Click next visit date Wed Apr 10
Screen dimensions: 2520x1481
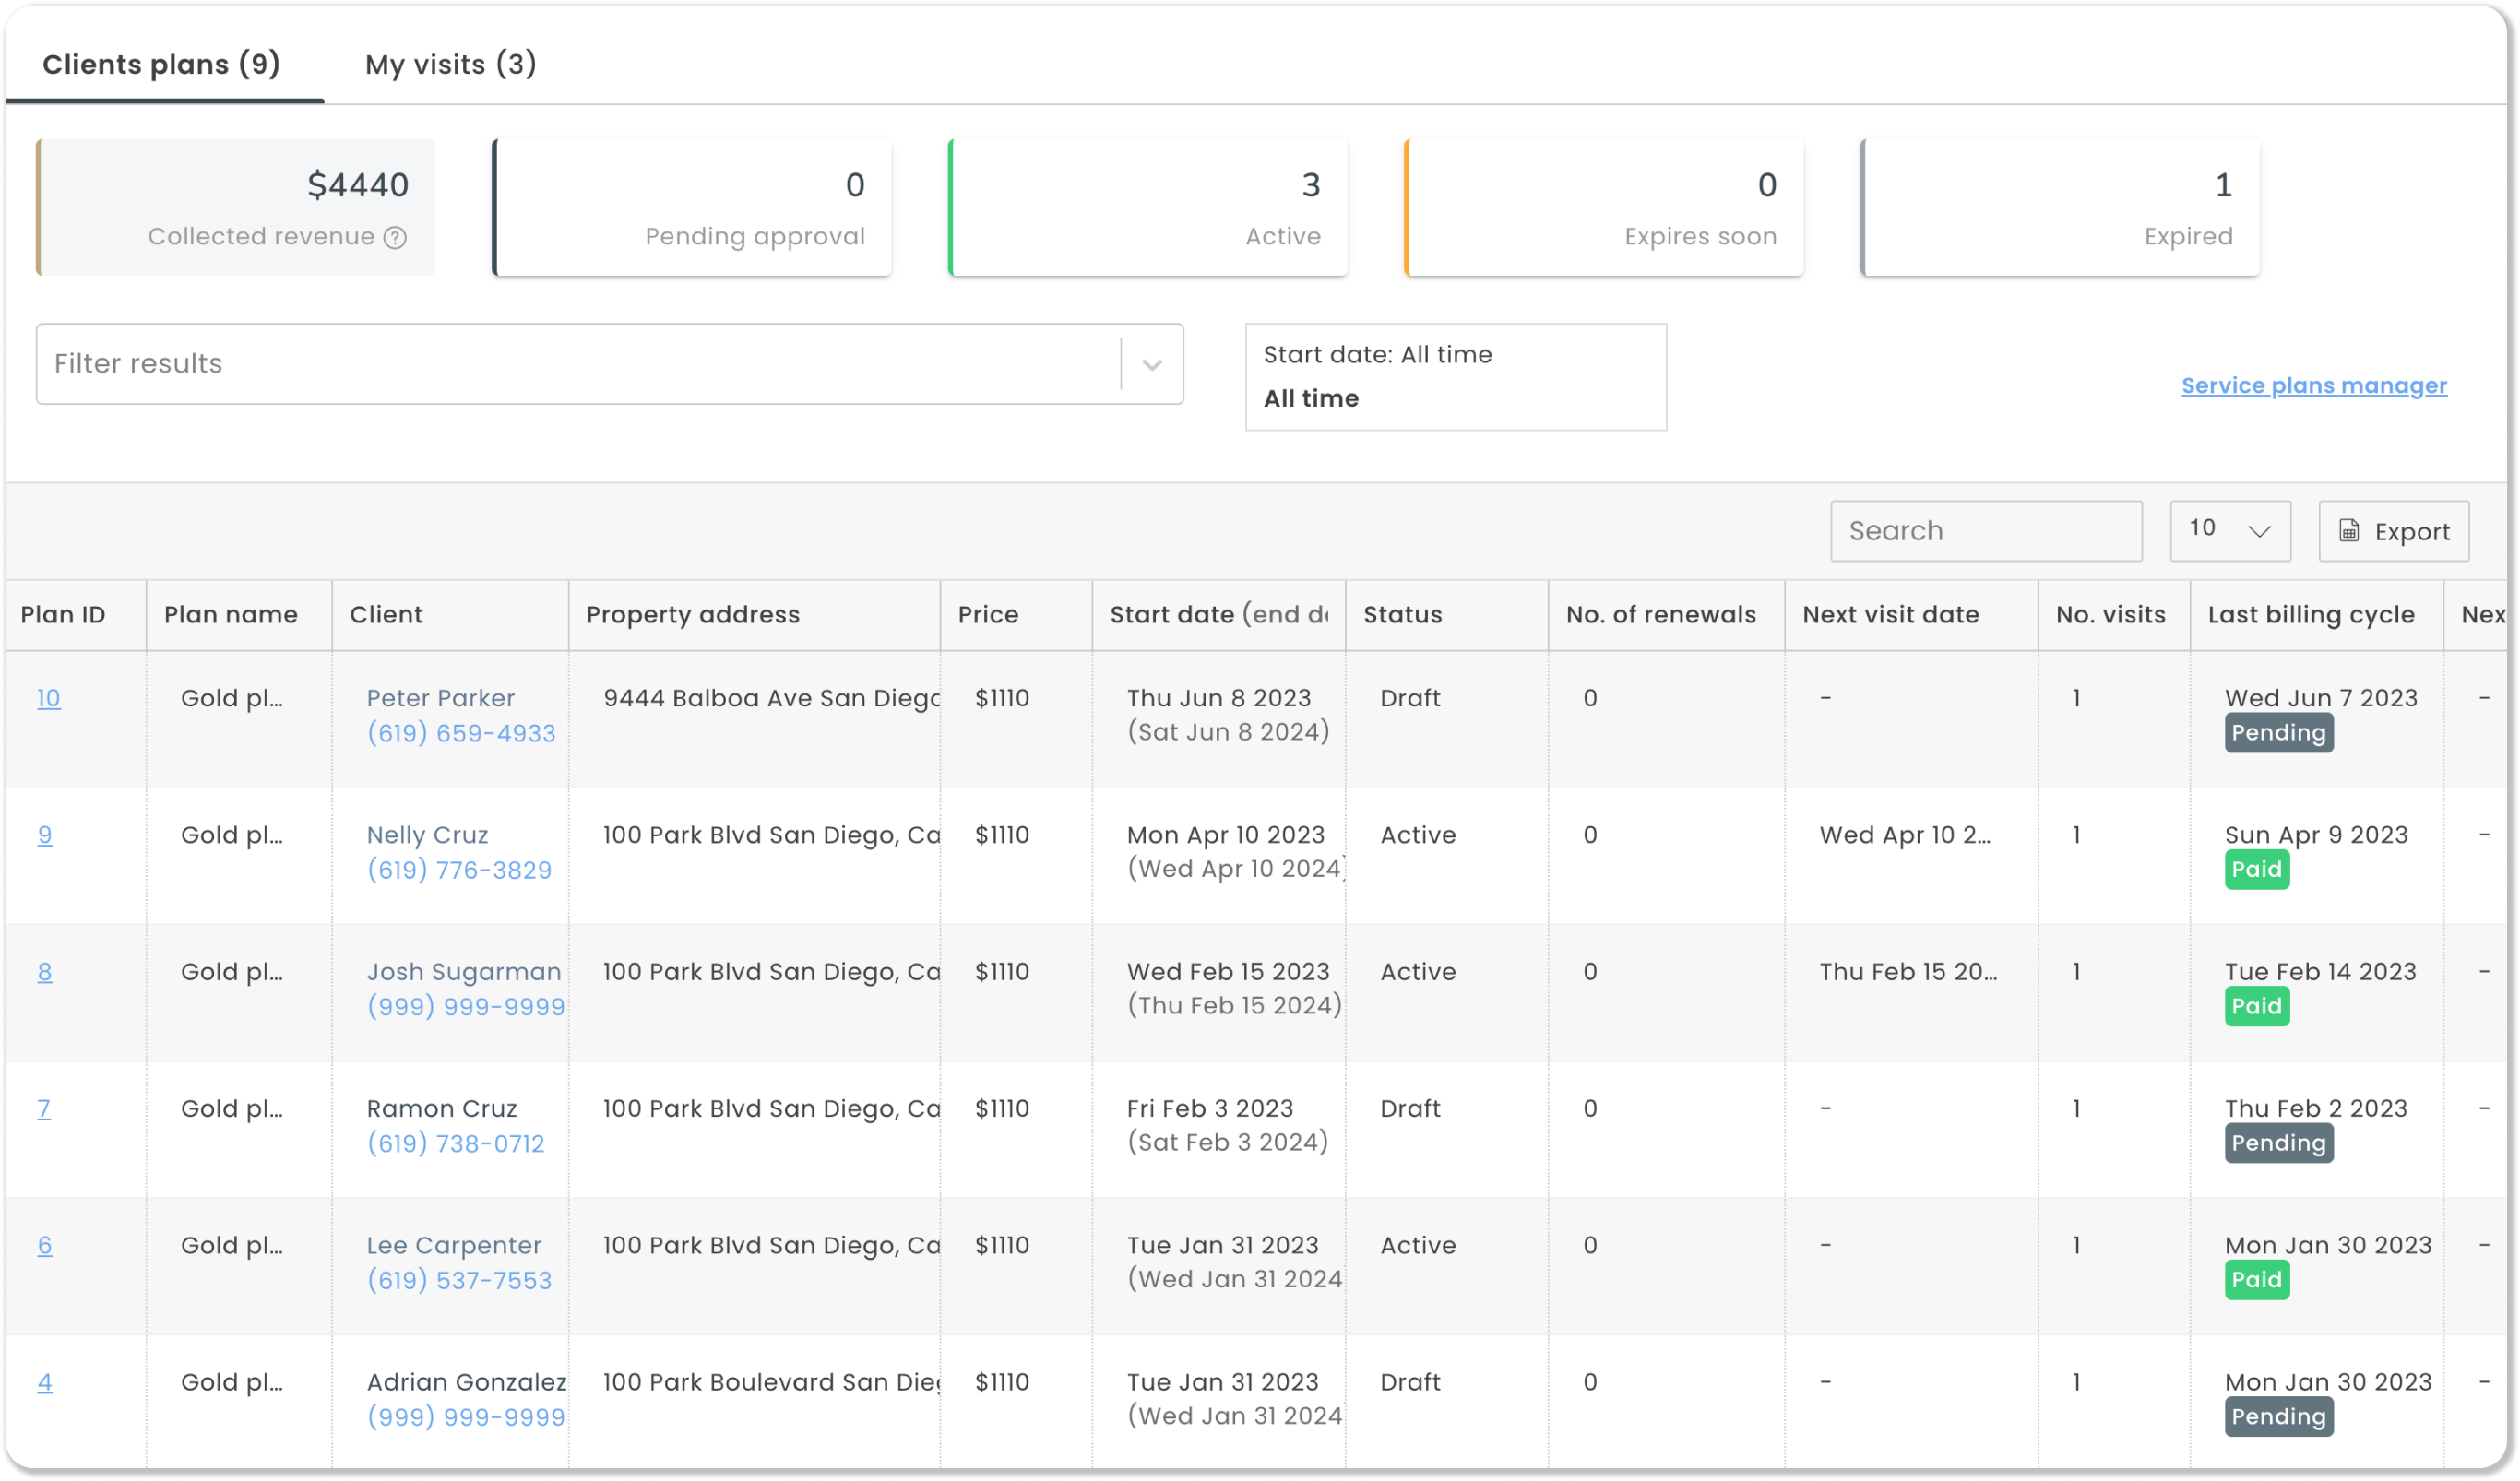click(x=1905, y=835)
